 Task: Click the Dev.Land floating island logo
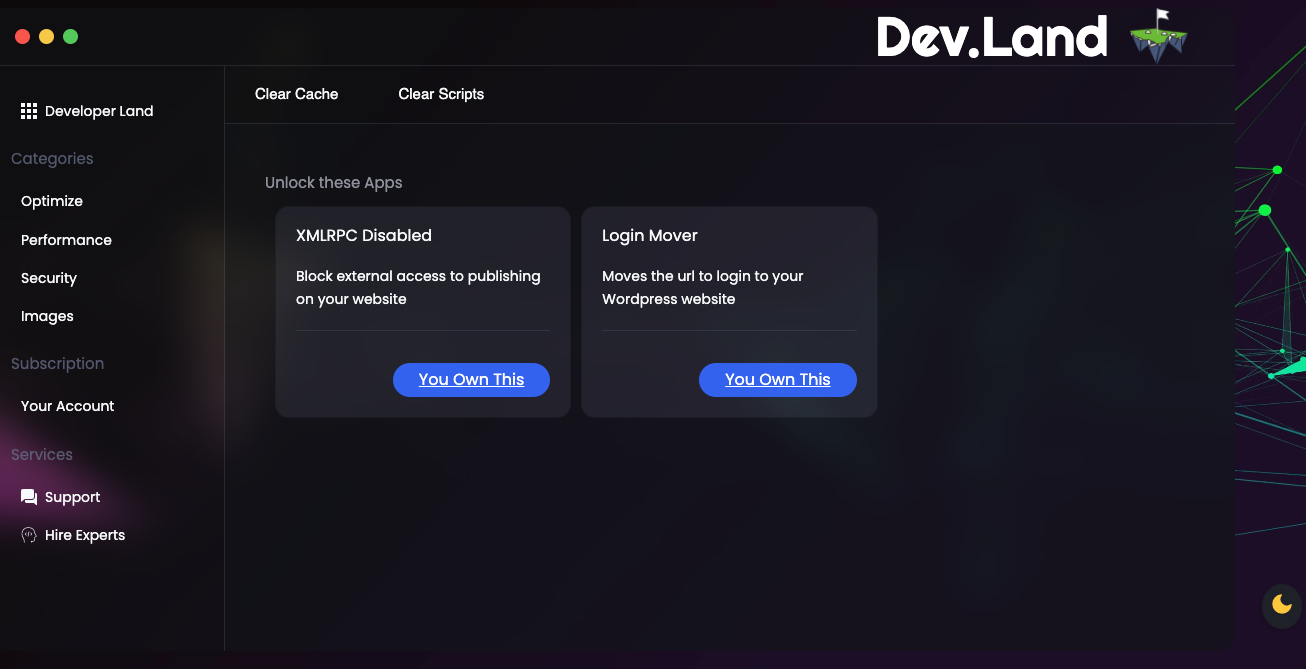(x=1159, y=36)
